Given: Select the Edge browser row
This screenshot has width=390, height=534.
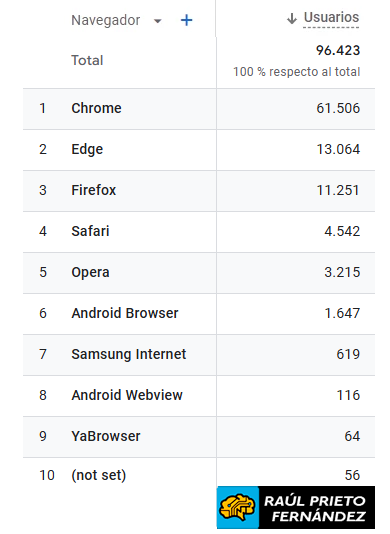Looking at the screenshot, I should click(199, 150).
